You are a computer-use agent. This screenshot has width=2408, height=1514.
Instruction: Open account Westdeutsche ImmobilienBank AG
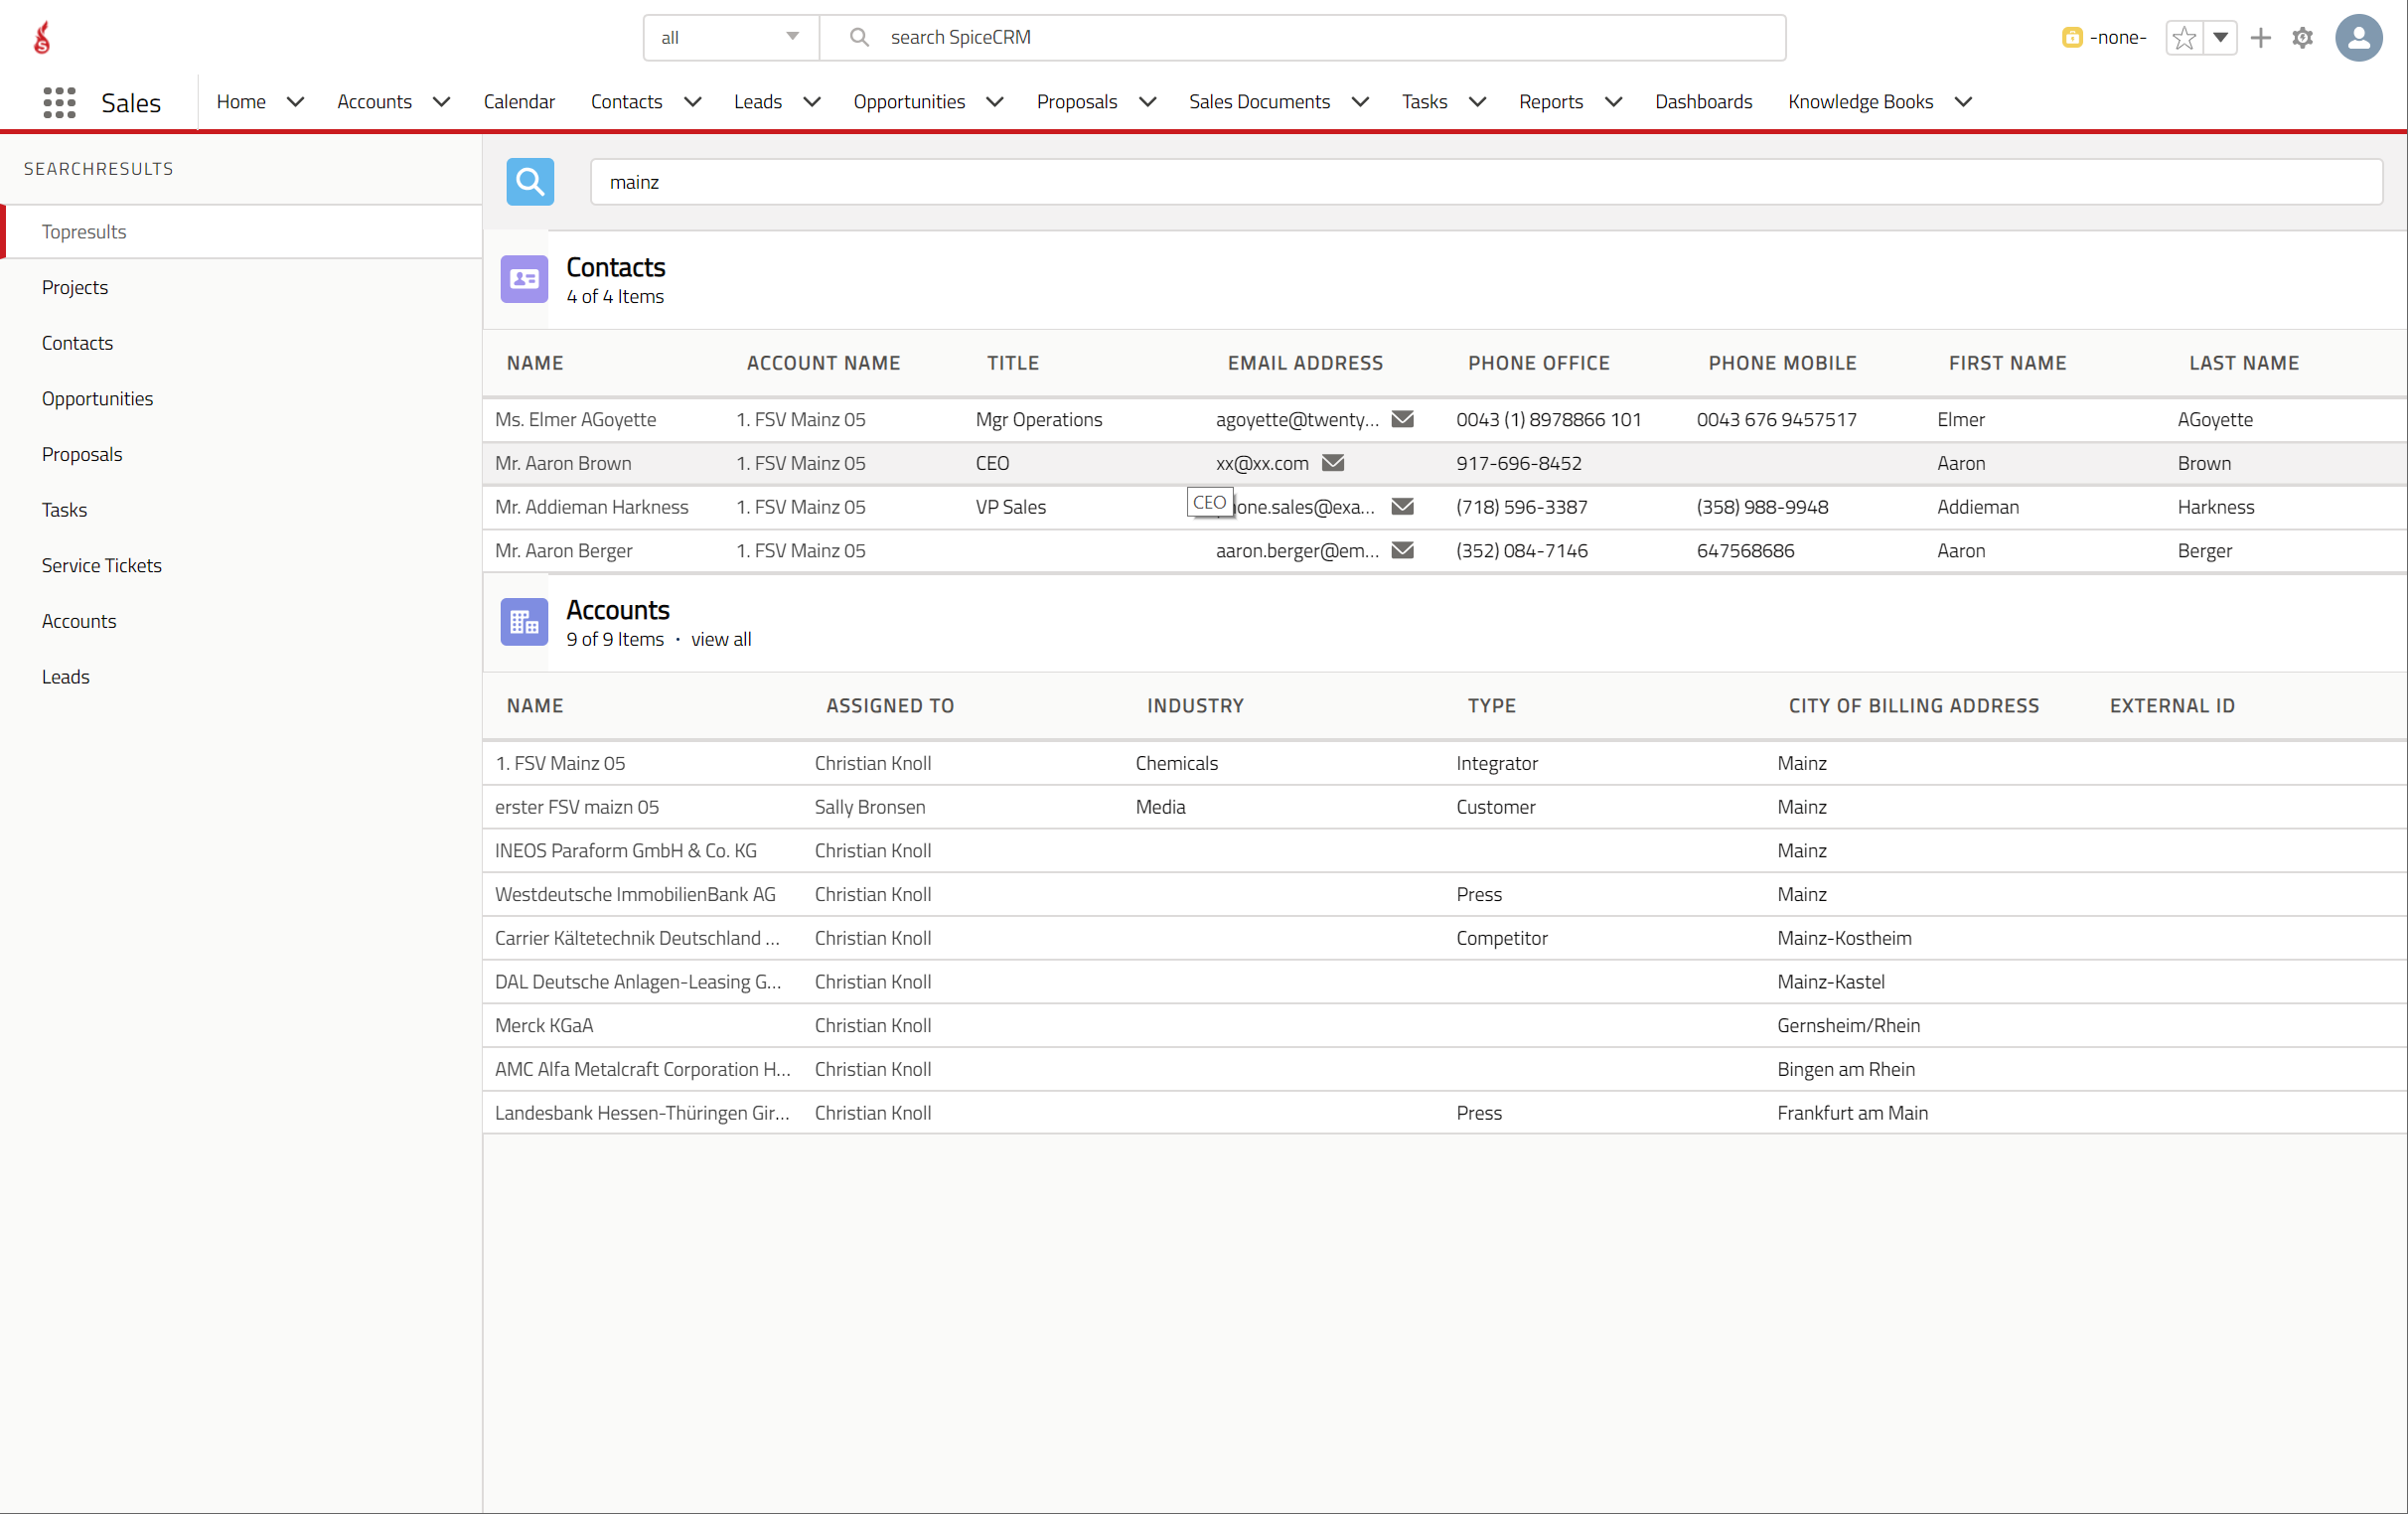pyautogui.click(x=635, y=894)
